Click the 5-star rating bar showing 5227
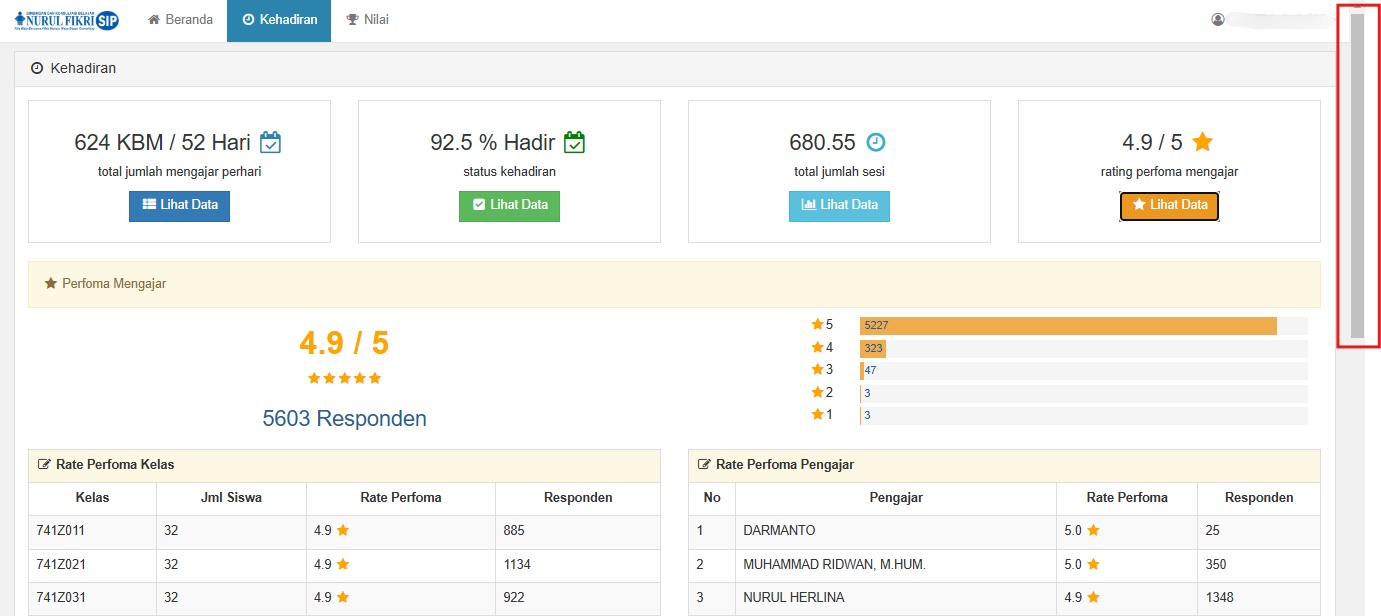This screenshot has width=1381, height=616. click(x=1067, y=325)
